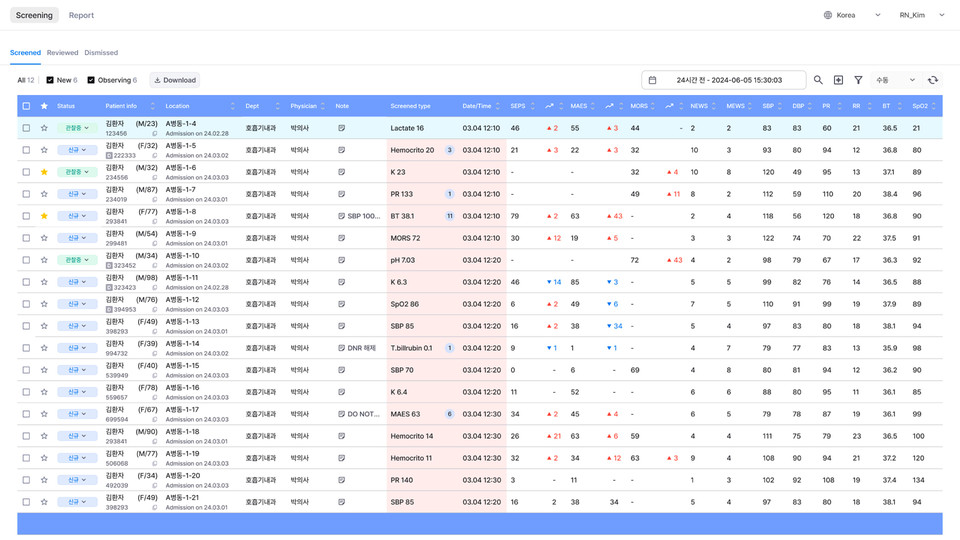This screenshot has width=960, height=540.
Task: Open the RN_Kim user dropdown
Action: (x=921, y=15)
